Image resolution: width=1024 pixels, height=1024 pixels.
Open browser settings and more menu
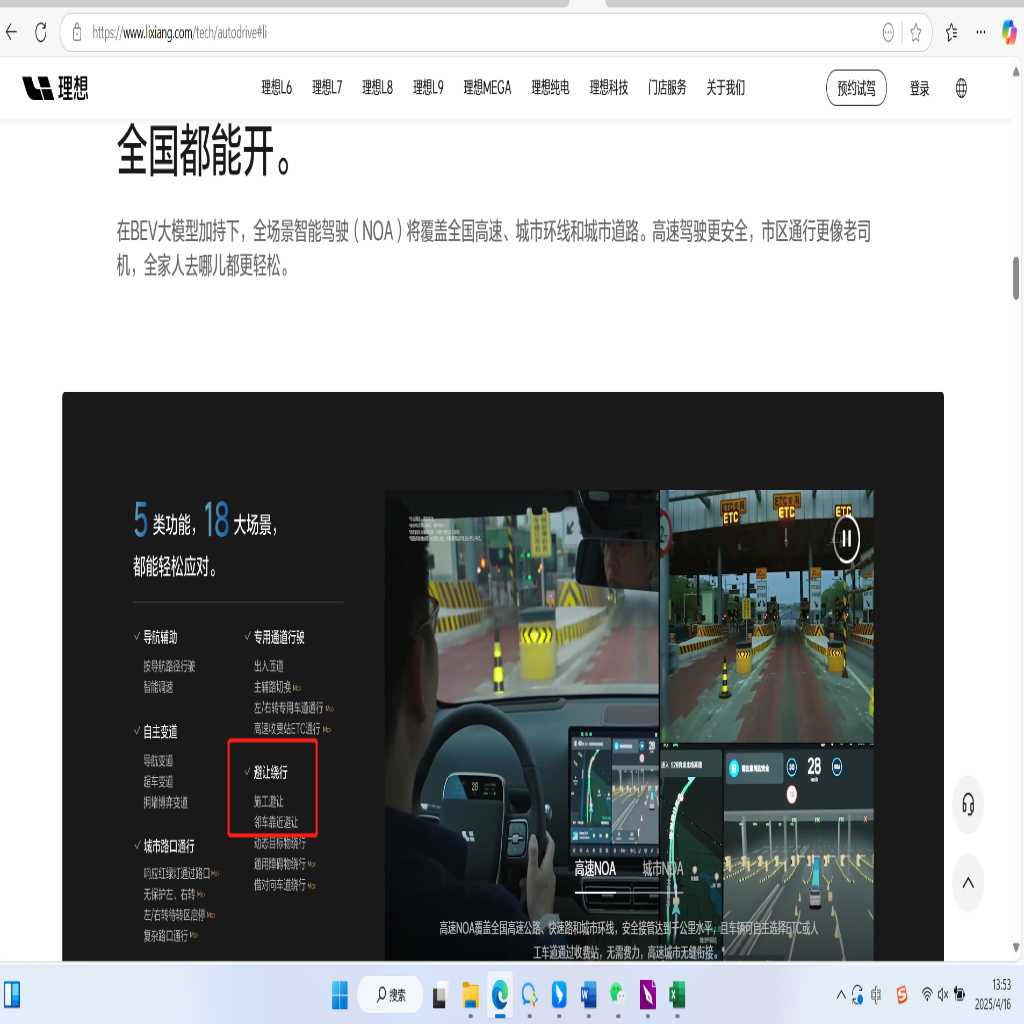point(981,32)
